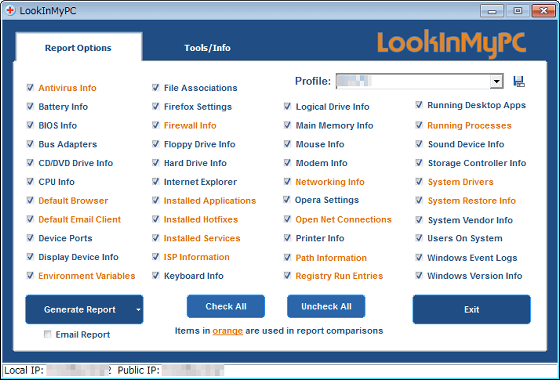Switch to the Tools/Info tab
The image size is (560, 380).
point(207,48)
